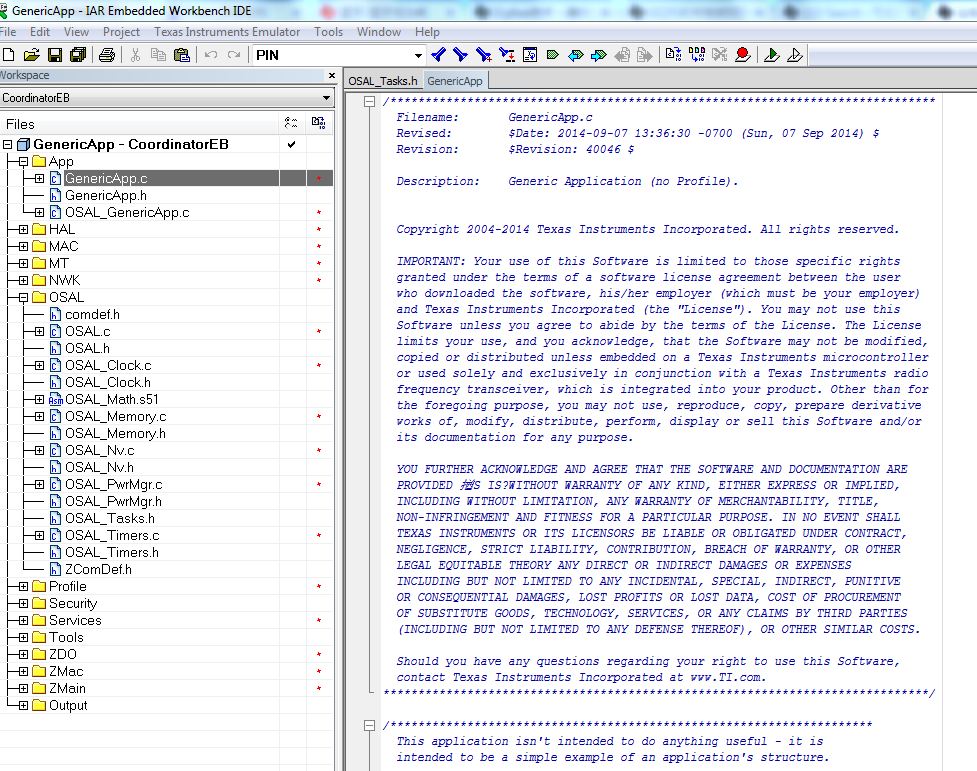Expand the NWK folder
Image resolution: width=977 pixels, height=771 pixels.
coord(23,280)
